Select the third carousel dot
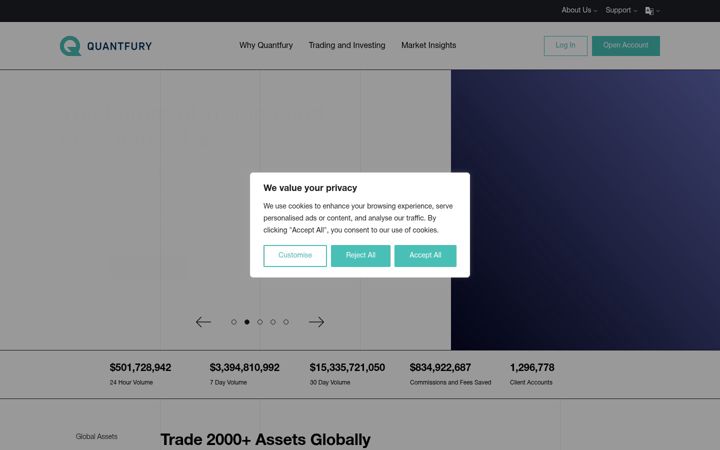720x450 pixels. [260, 322]
